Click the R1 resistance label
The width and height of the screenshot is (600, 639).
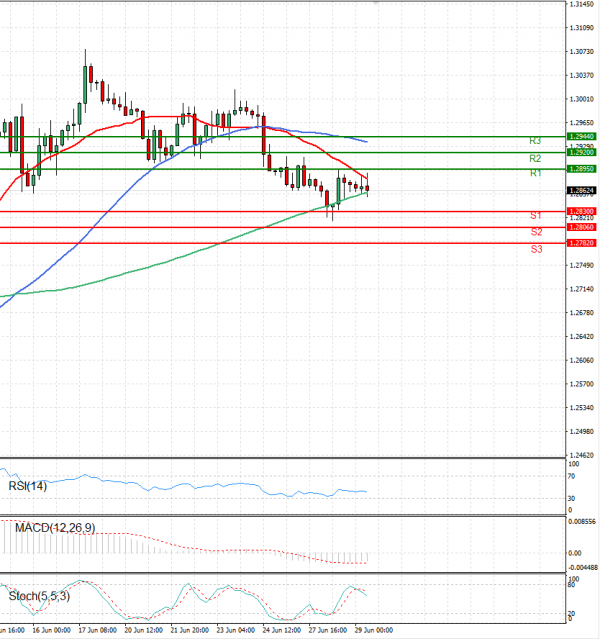click(x=535, y=174)
